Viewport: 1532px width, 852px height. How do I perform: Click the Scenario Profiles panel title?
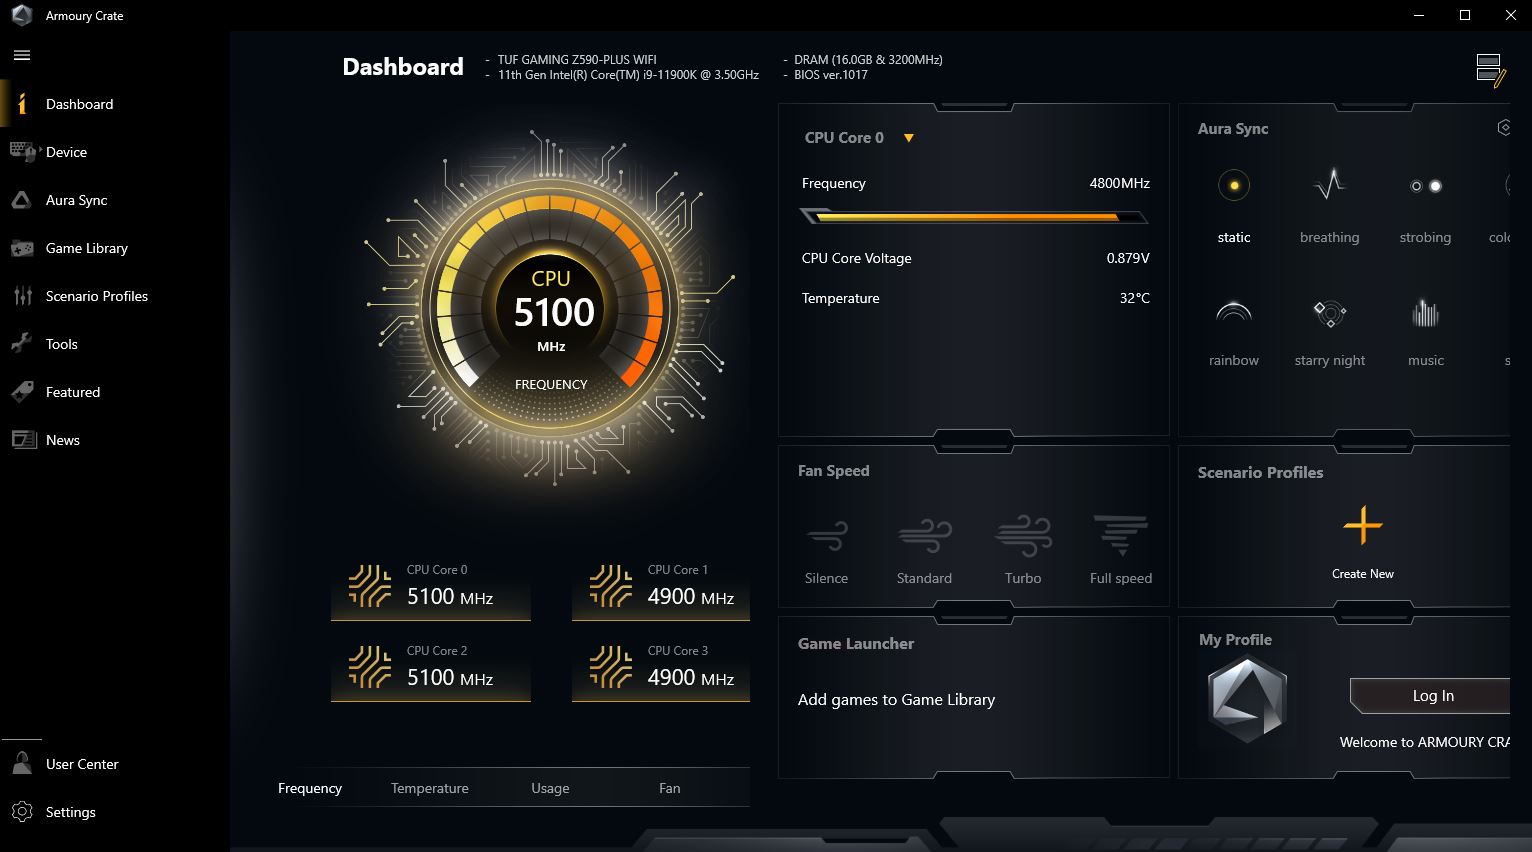[1260, 472]
